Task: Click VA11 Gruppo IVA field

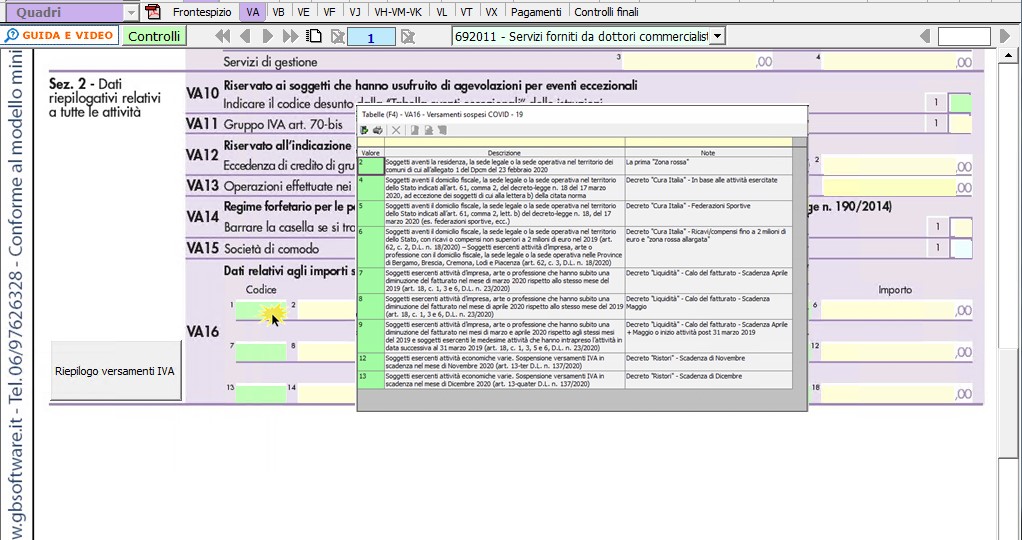Action: point(961,123)
